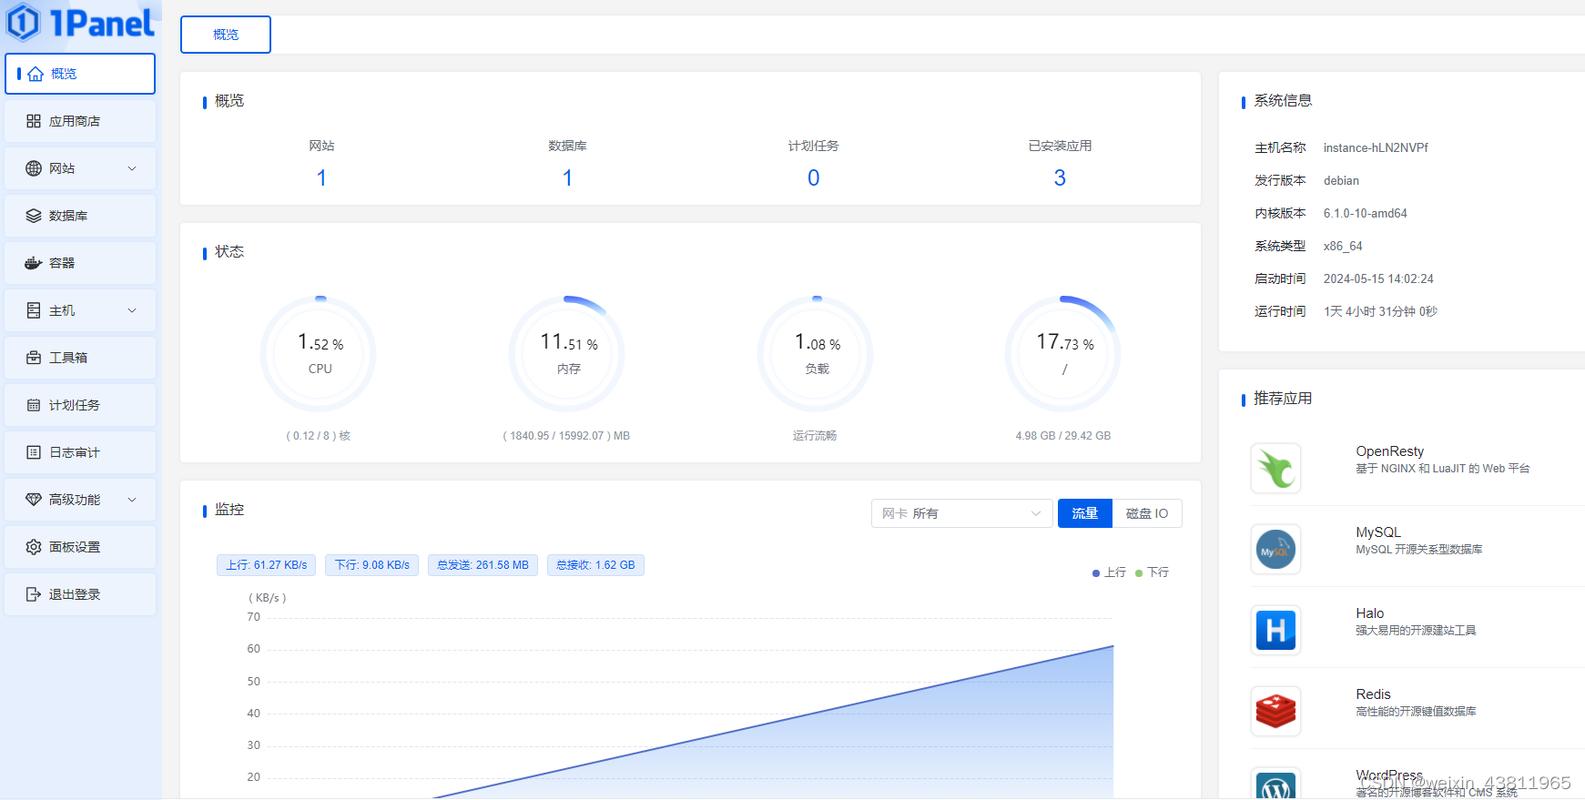Click the 已安装应用 count number 3
This screenshot has height=800, width=1585.
coord(1060,178)
